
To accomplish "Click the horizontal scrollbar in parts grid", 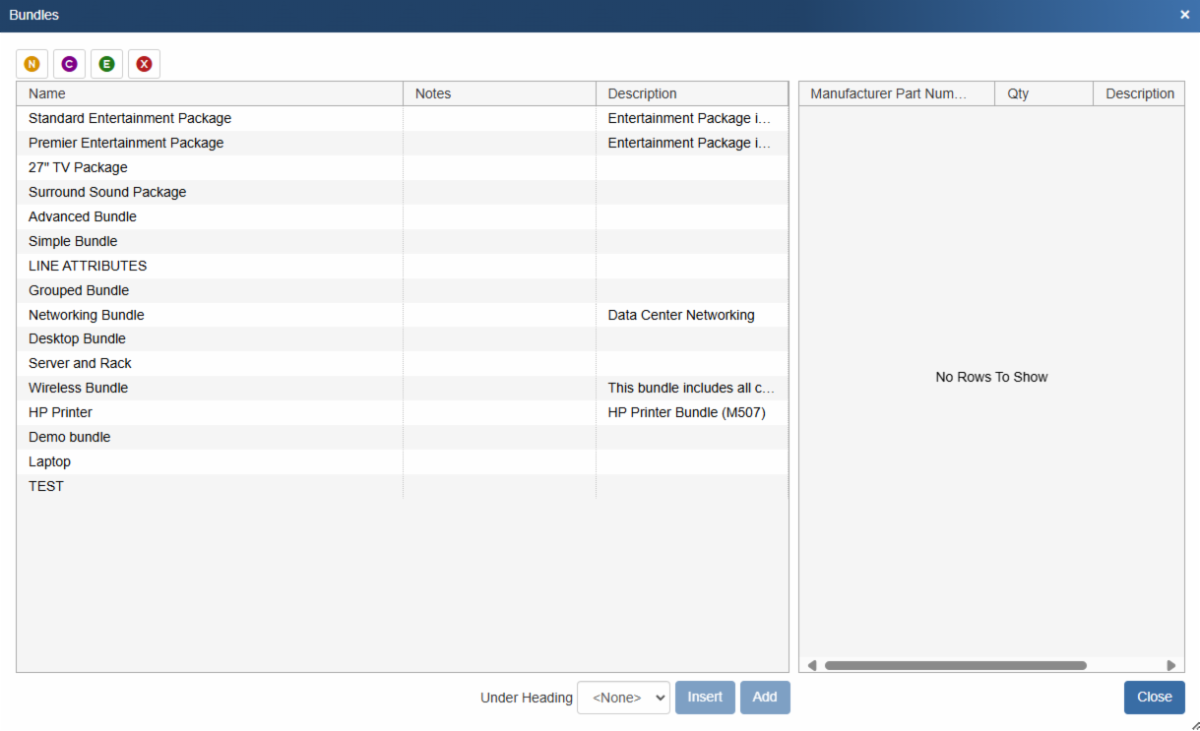I will [955, 665].
